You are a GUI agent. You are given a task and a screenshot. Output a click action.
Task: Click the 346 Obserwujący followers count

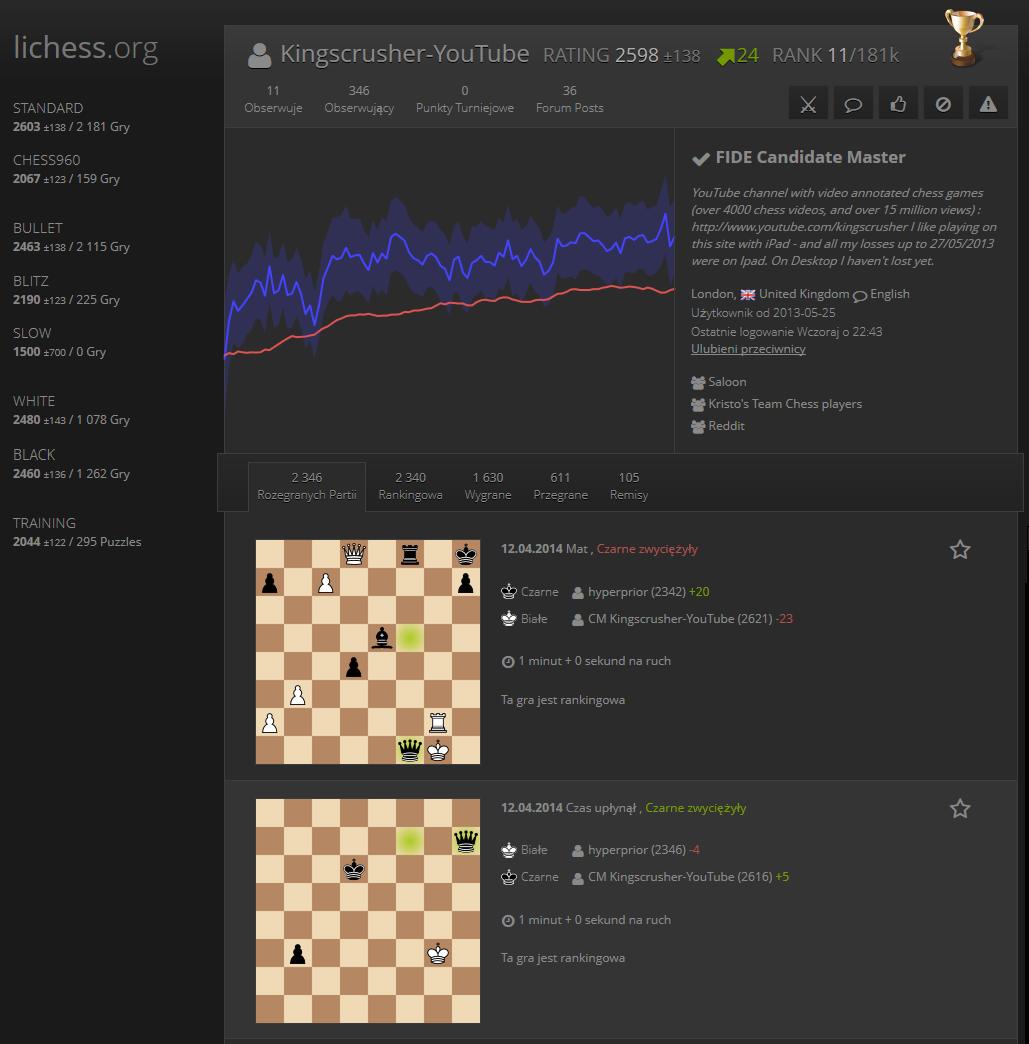pos(359,99)
